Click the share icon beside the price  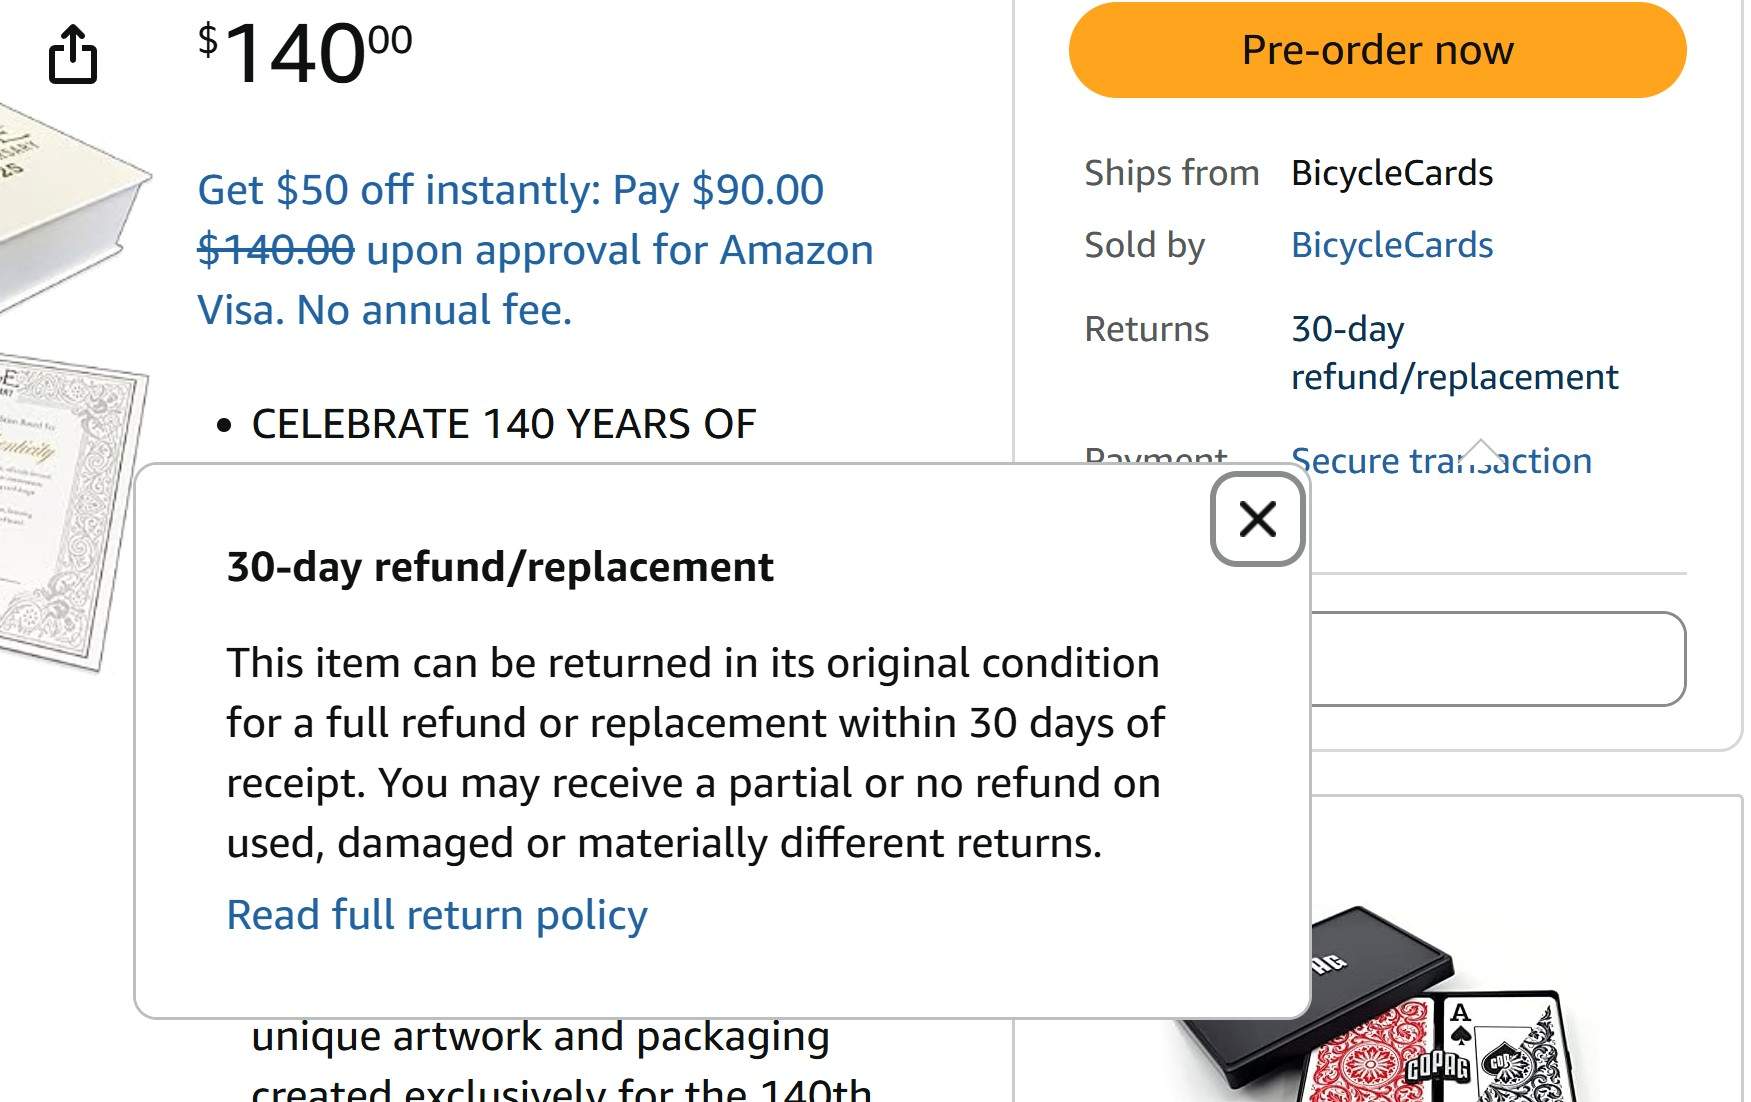coord(73,54)
